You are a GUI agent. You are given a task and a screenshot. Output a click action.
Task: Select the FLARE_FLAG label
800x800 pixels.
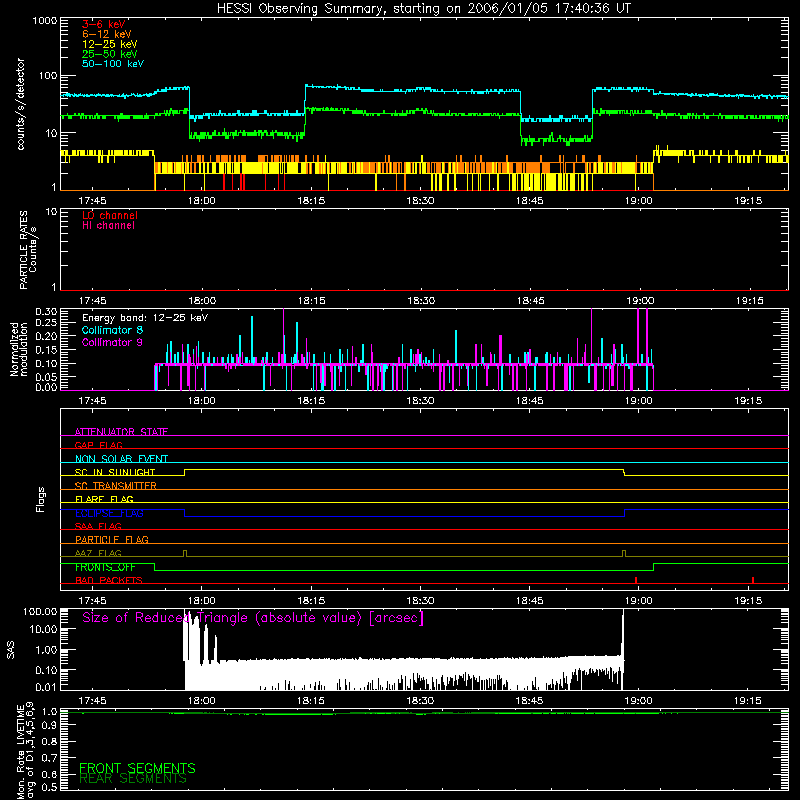tap(104, 499)
